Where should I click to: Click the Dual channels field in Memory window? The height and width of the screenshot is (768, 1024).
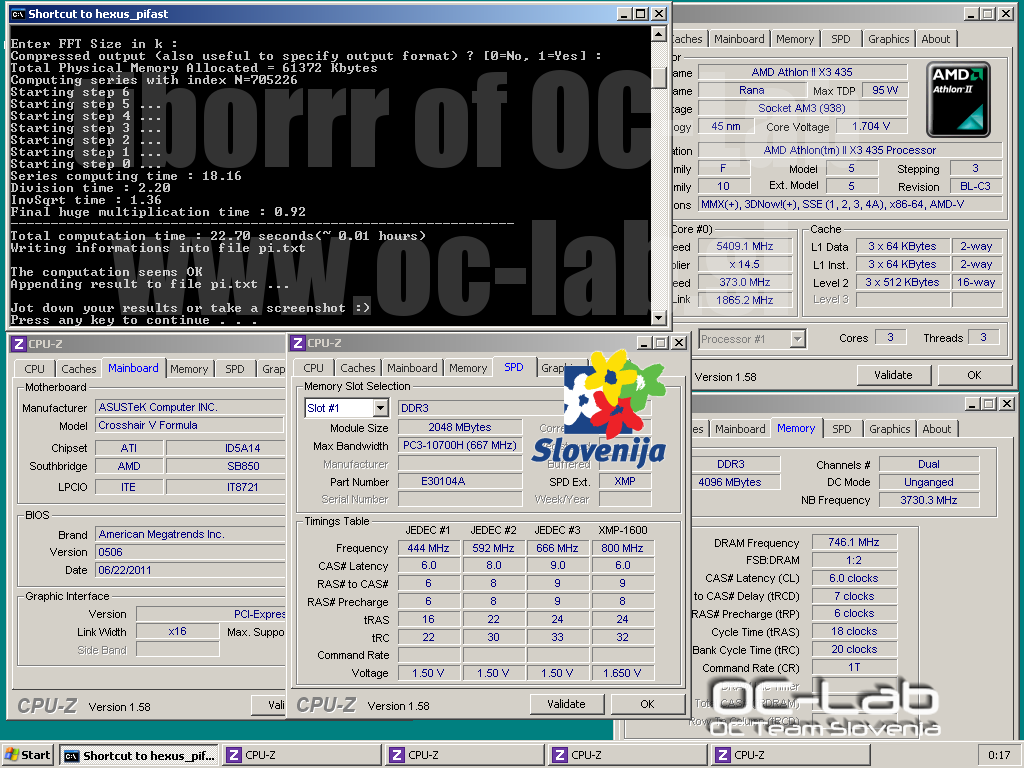[x=929, y=464]
